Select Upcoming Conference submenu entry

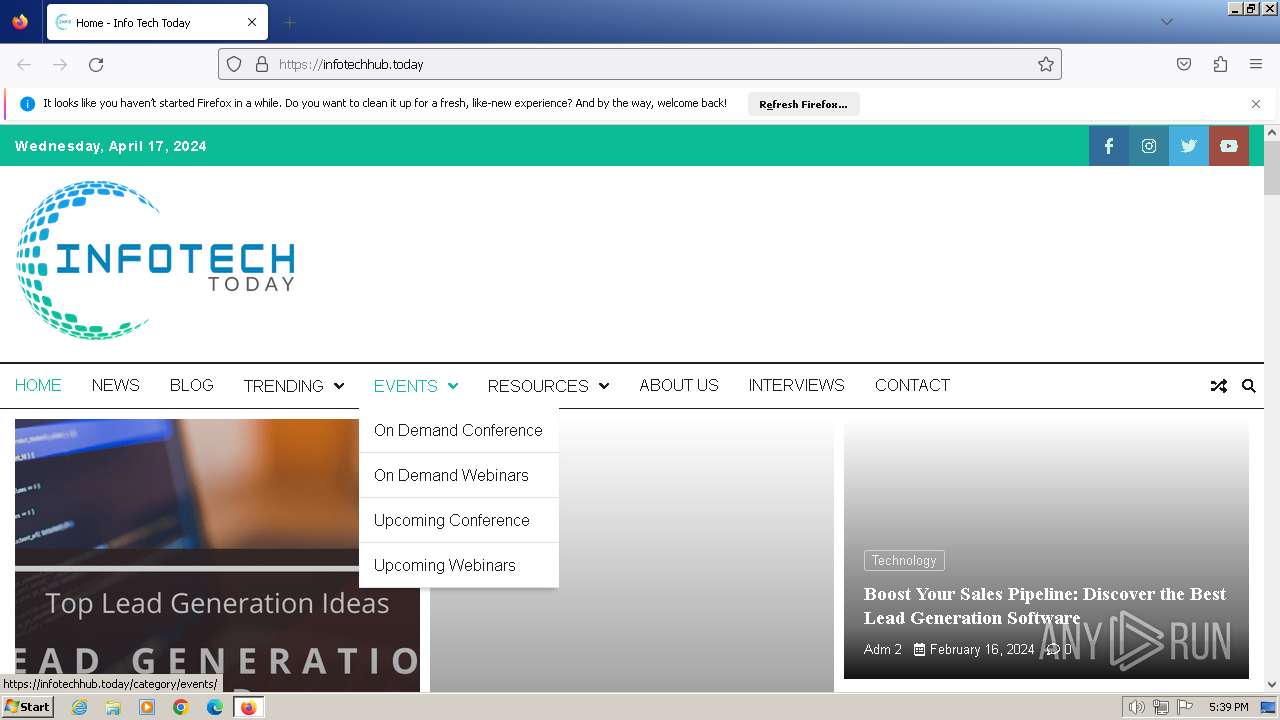(458, 520)
